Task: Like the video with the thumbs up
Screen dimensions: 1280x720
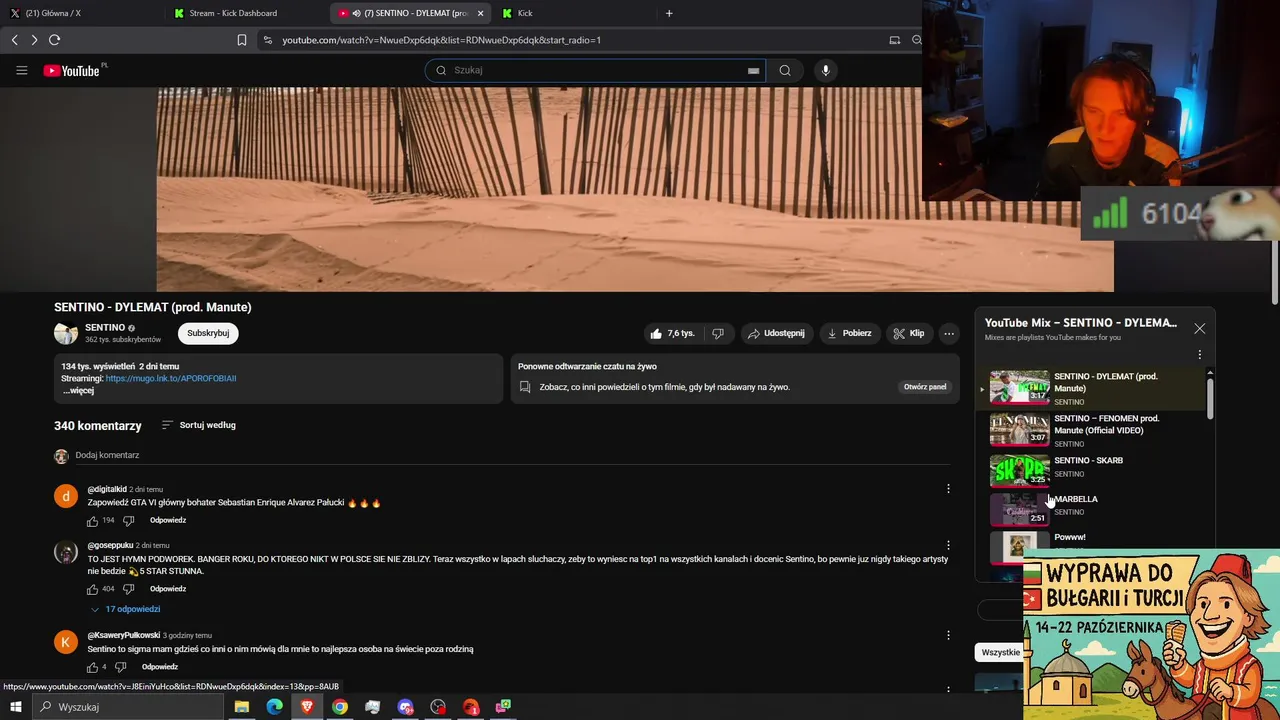Action: click(x=672, y=333)
